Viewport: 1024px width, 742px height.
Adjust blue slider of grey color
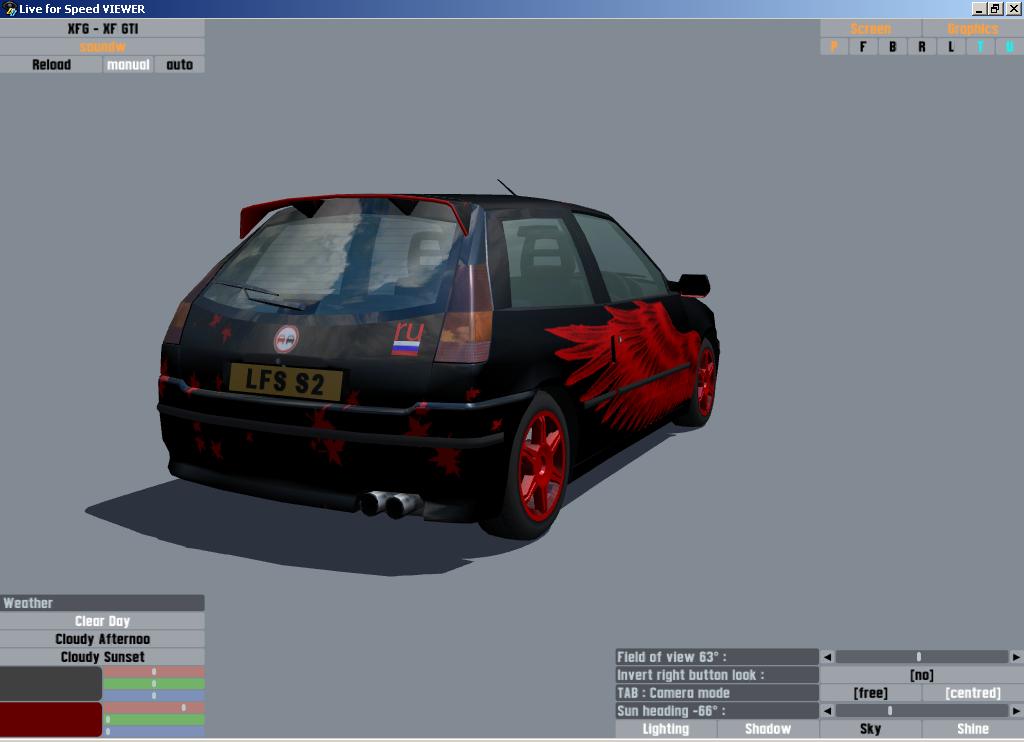click(x=154, y=696)
